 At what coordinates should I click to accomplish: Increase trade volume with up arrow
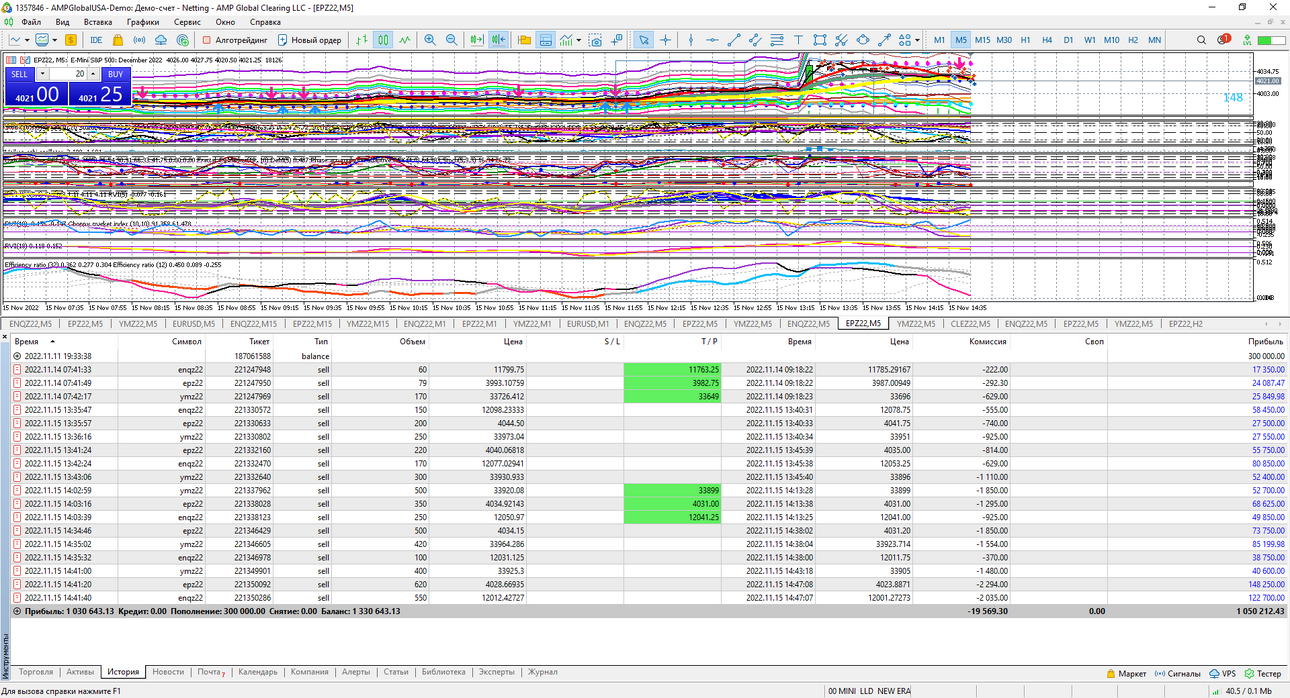point(93,74)
